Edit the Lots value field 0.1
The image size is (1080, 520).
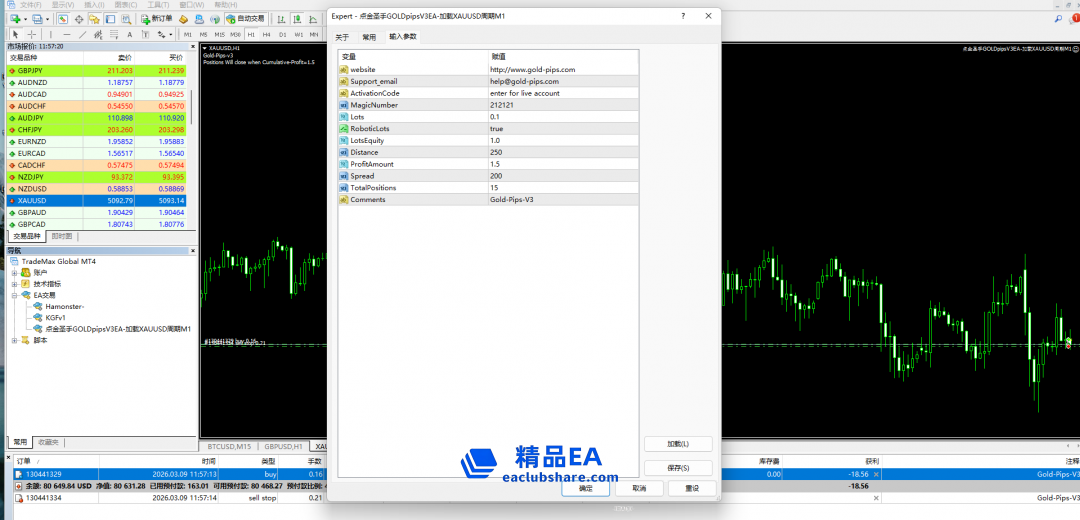[560, 117]
